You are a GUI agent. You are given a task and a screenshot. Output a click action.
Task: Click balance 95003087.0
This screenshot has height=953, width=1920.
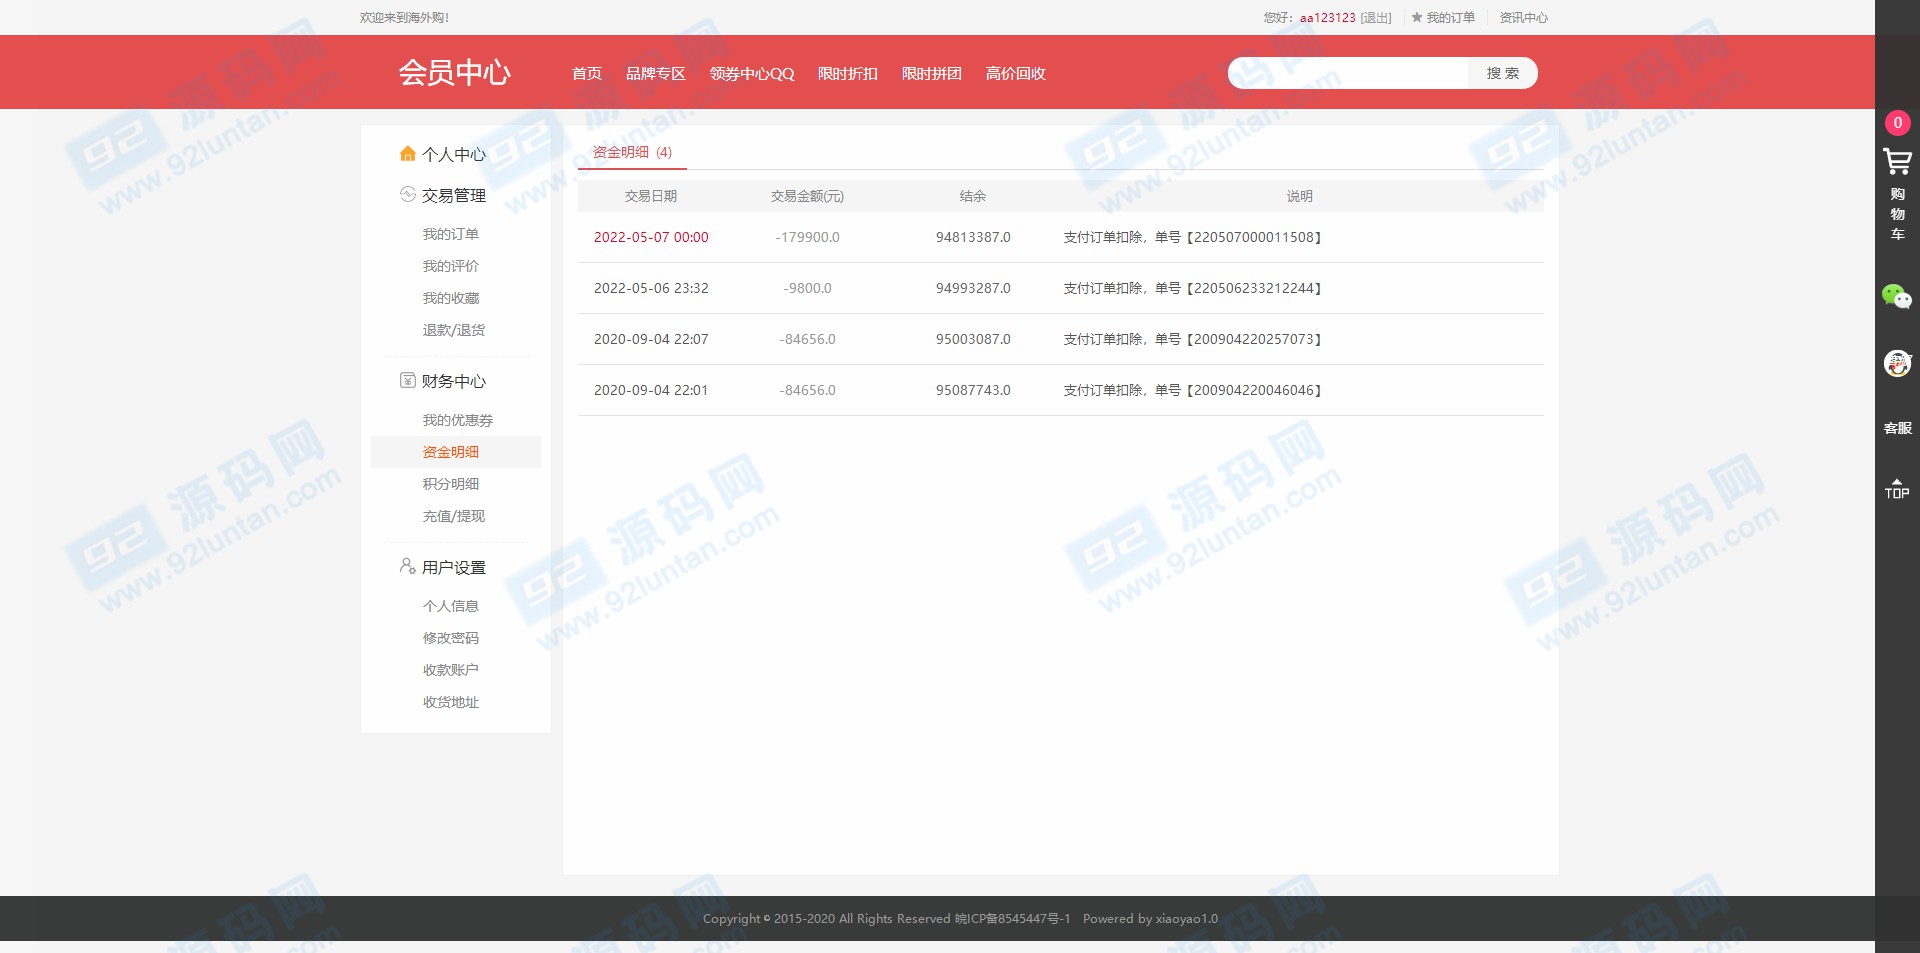pos(973,339)
